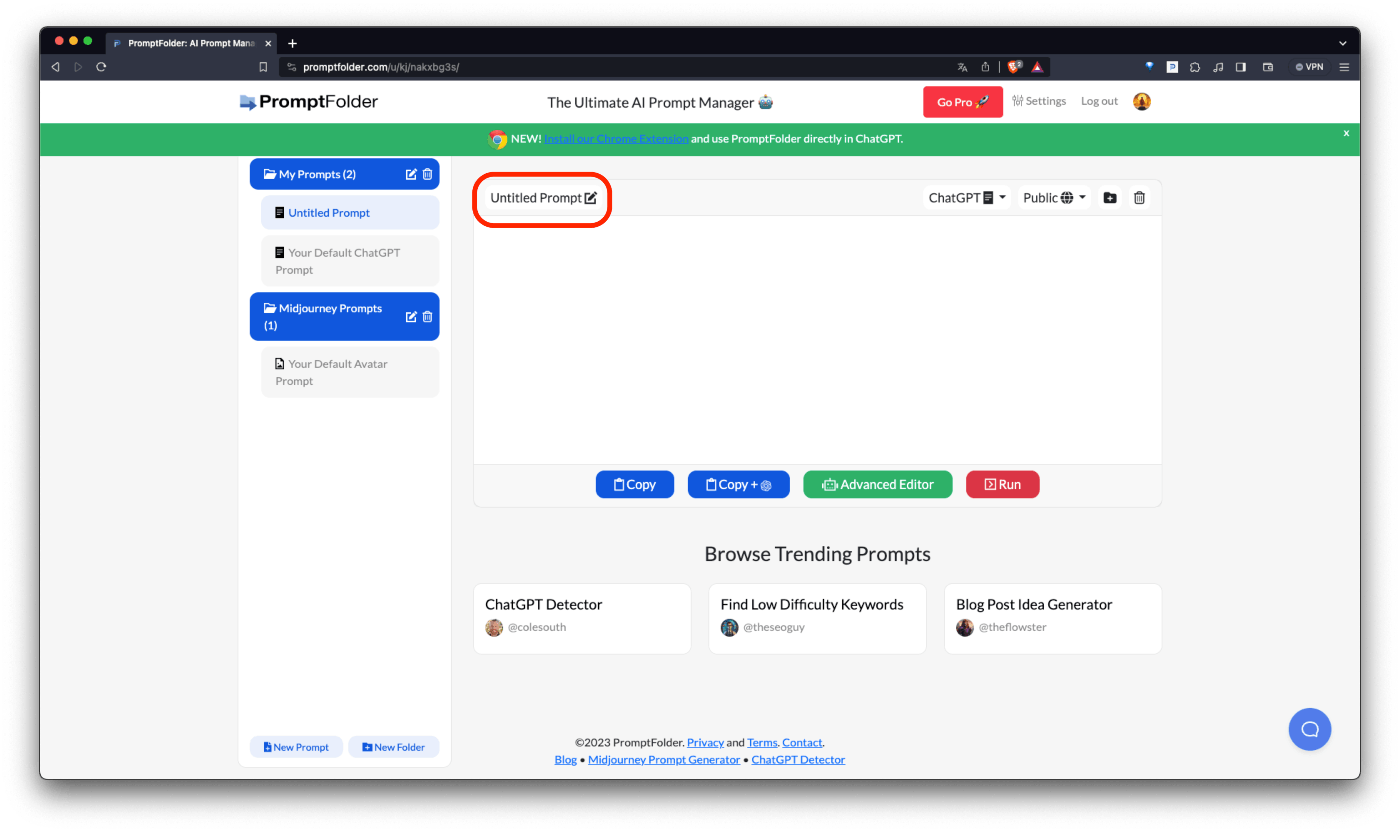The image size is (1400, 832).
Task: Edit the Midjourney Prompts folder name
Action: 411,317
